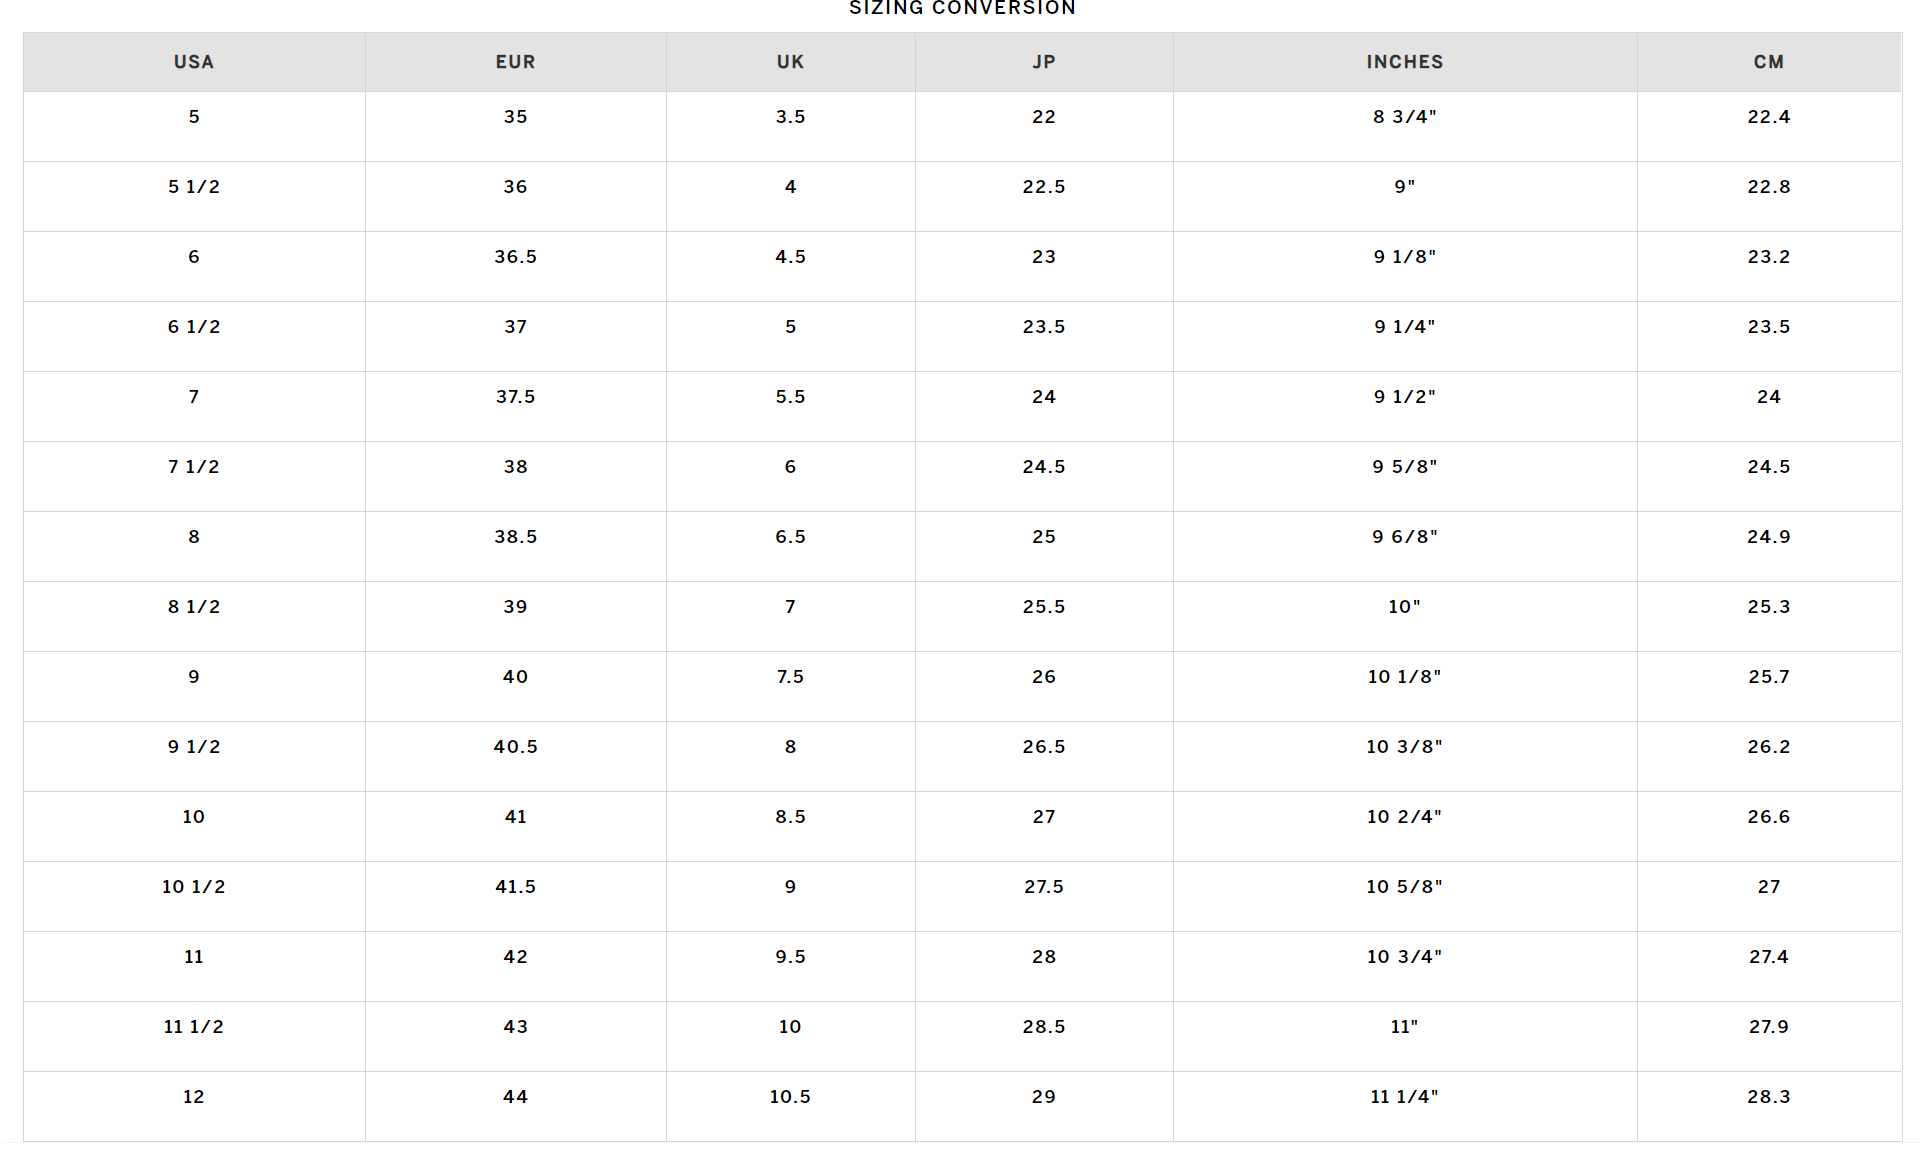Select UK size 8.5 cell

coord(790,817)
